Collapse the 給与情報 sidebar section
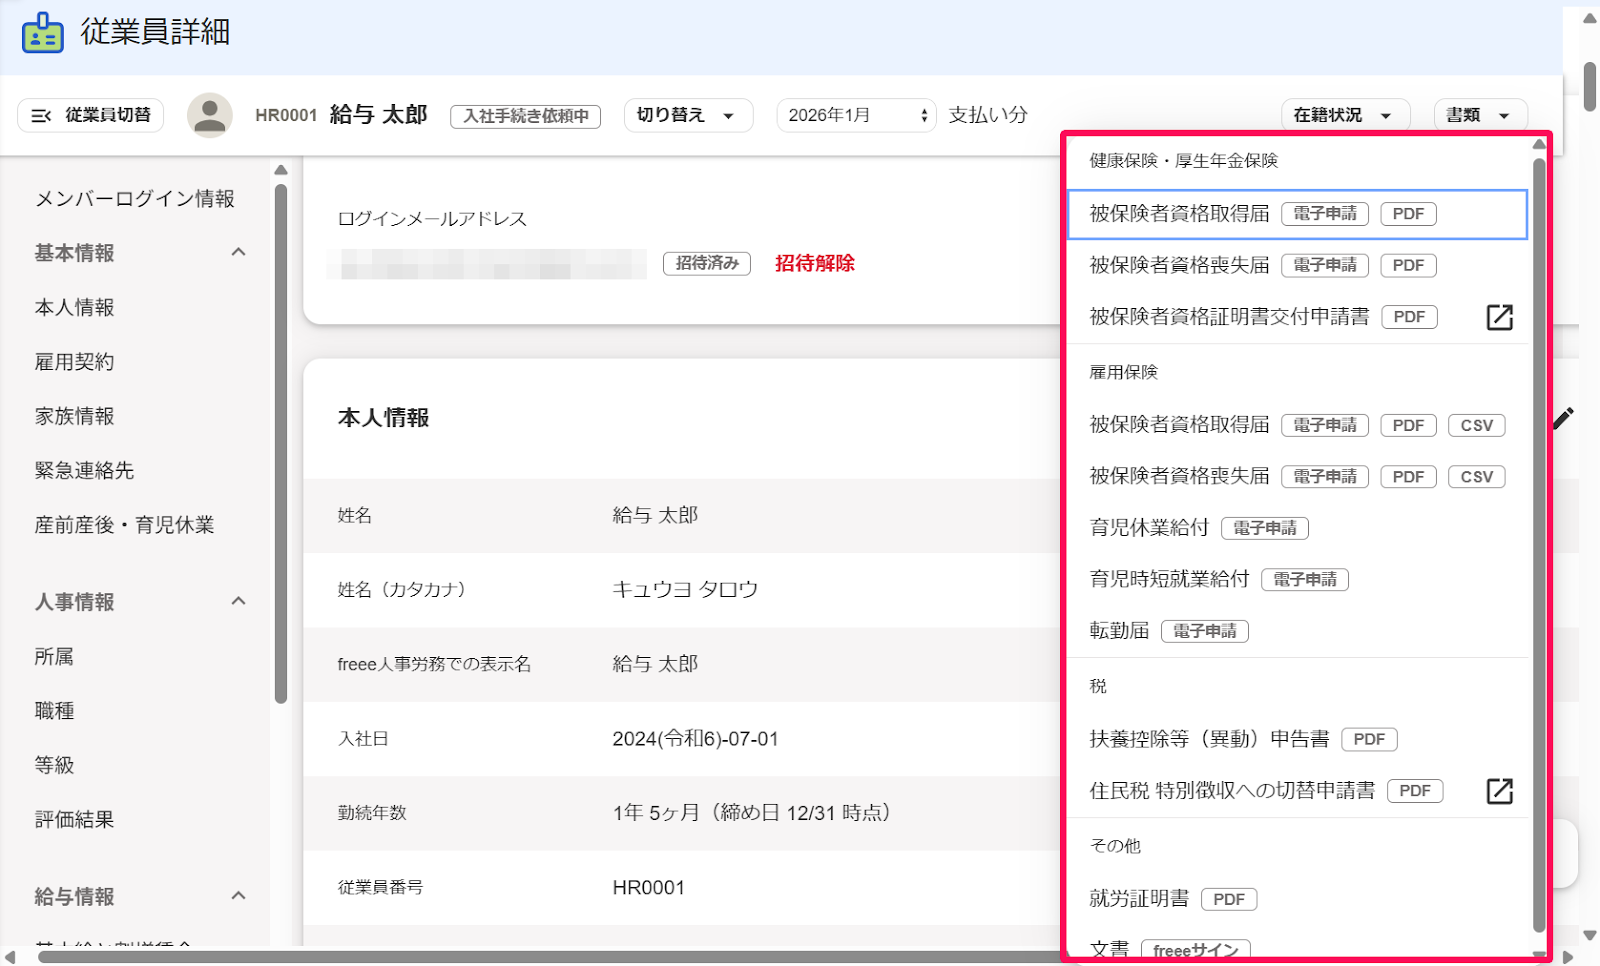Image resolution: width=1600 pixels, height=966 pixels. tap(239, 896)
